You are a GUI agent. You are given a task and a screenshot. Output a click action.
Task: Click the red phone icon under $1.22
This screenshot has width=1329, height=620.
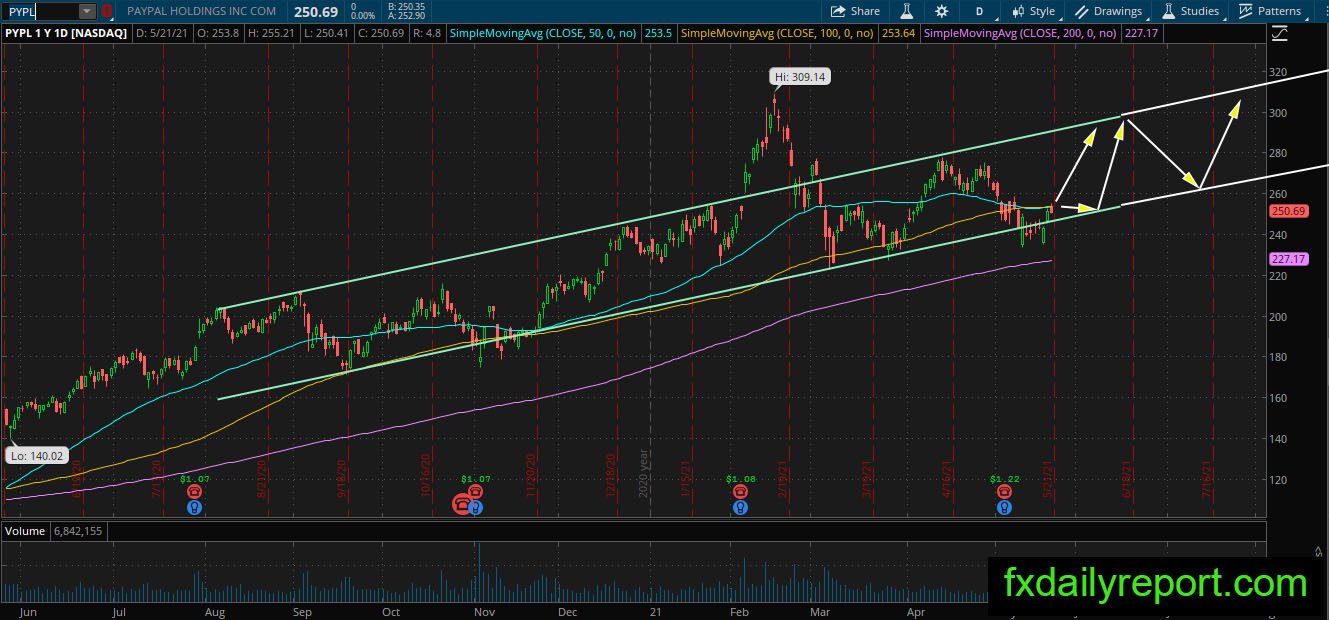[1003, 493]
